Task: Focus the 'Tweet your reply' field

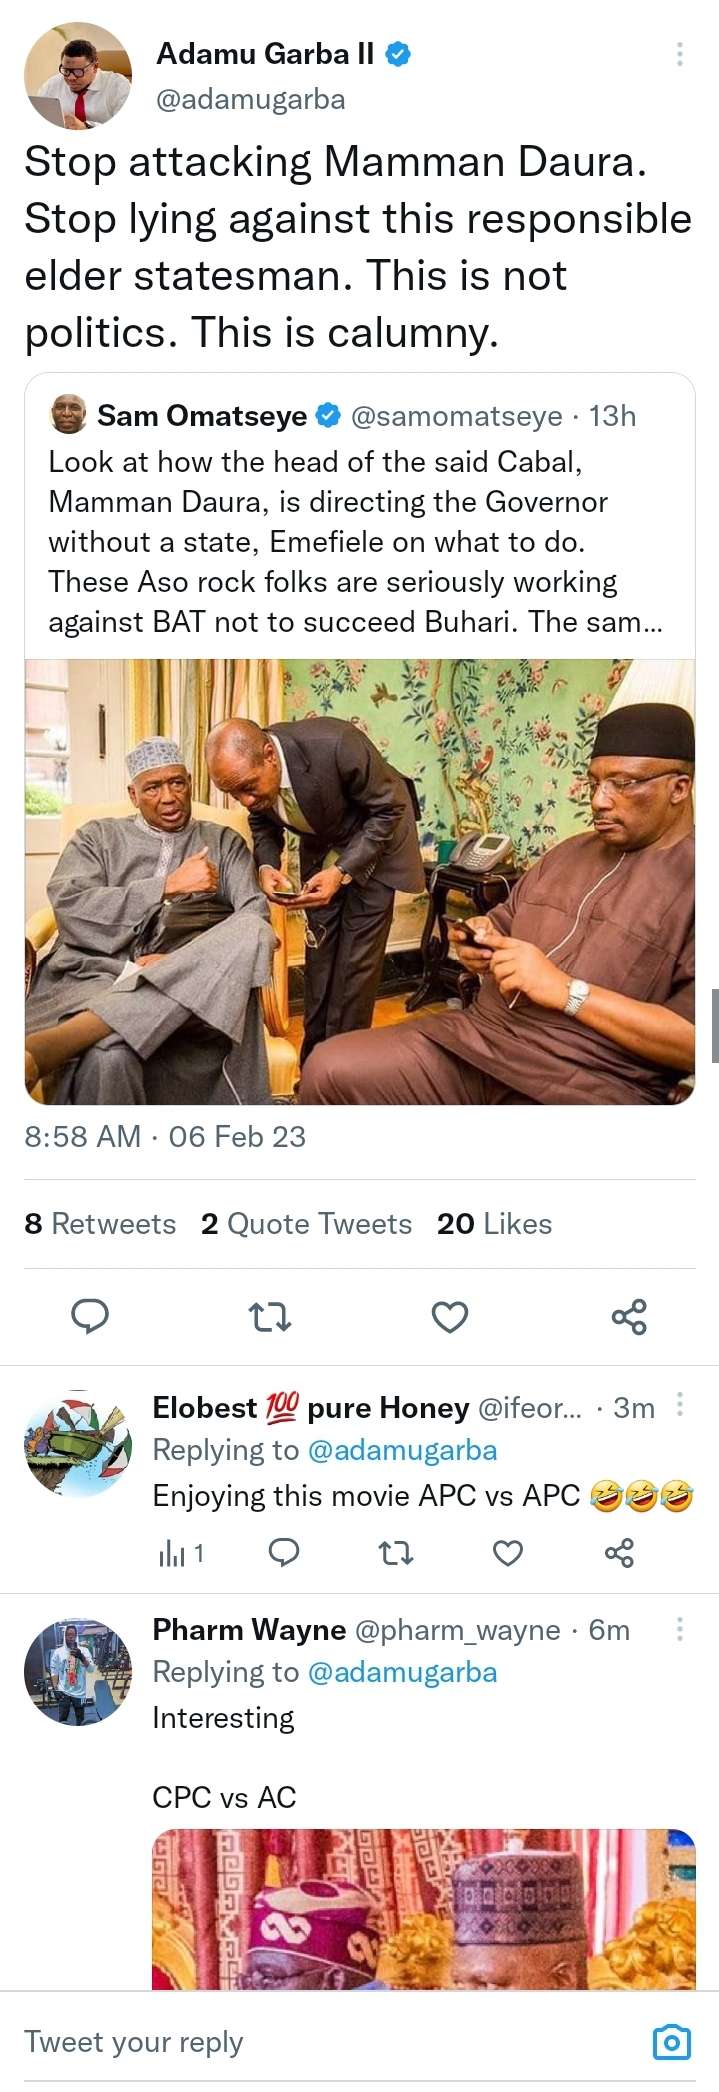Action: (x=300, y=2042)
